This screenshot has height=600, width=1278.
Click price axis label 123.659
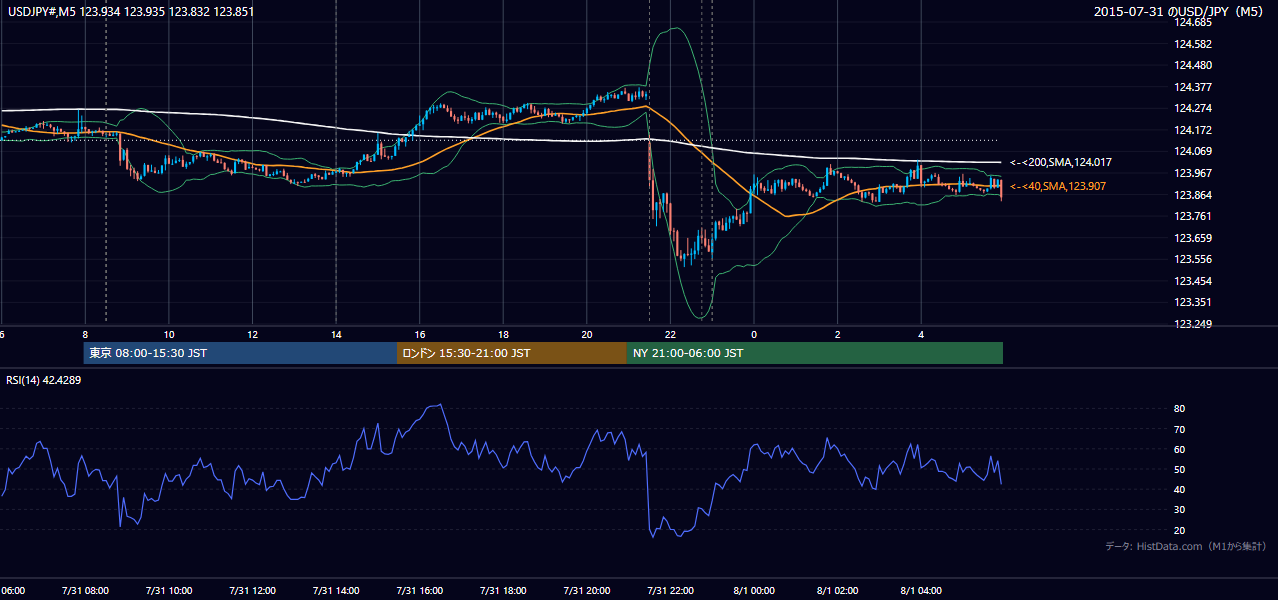(1194, 238)
